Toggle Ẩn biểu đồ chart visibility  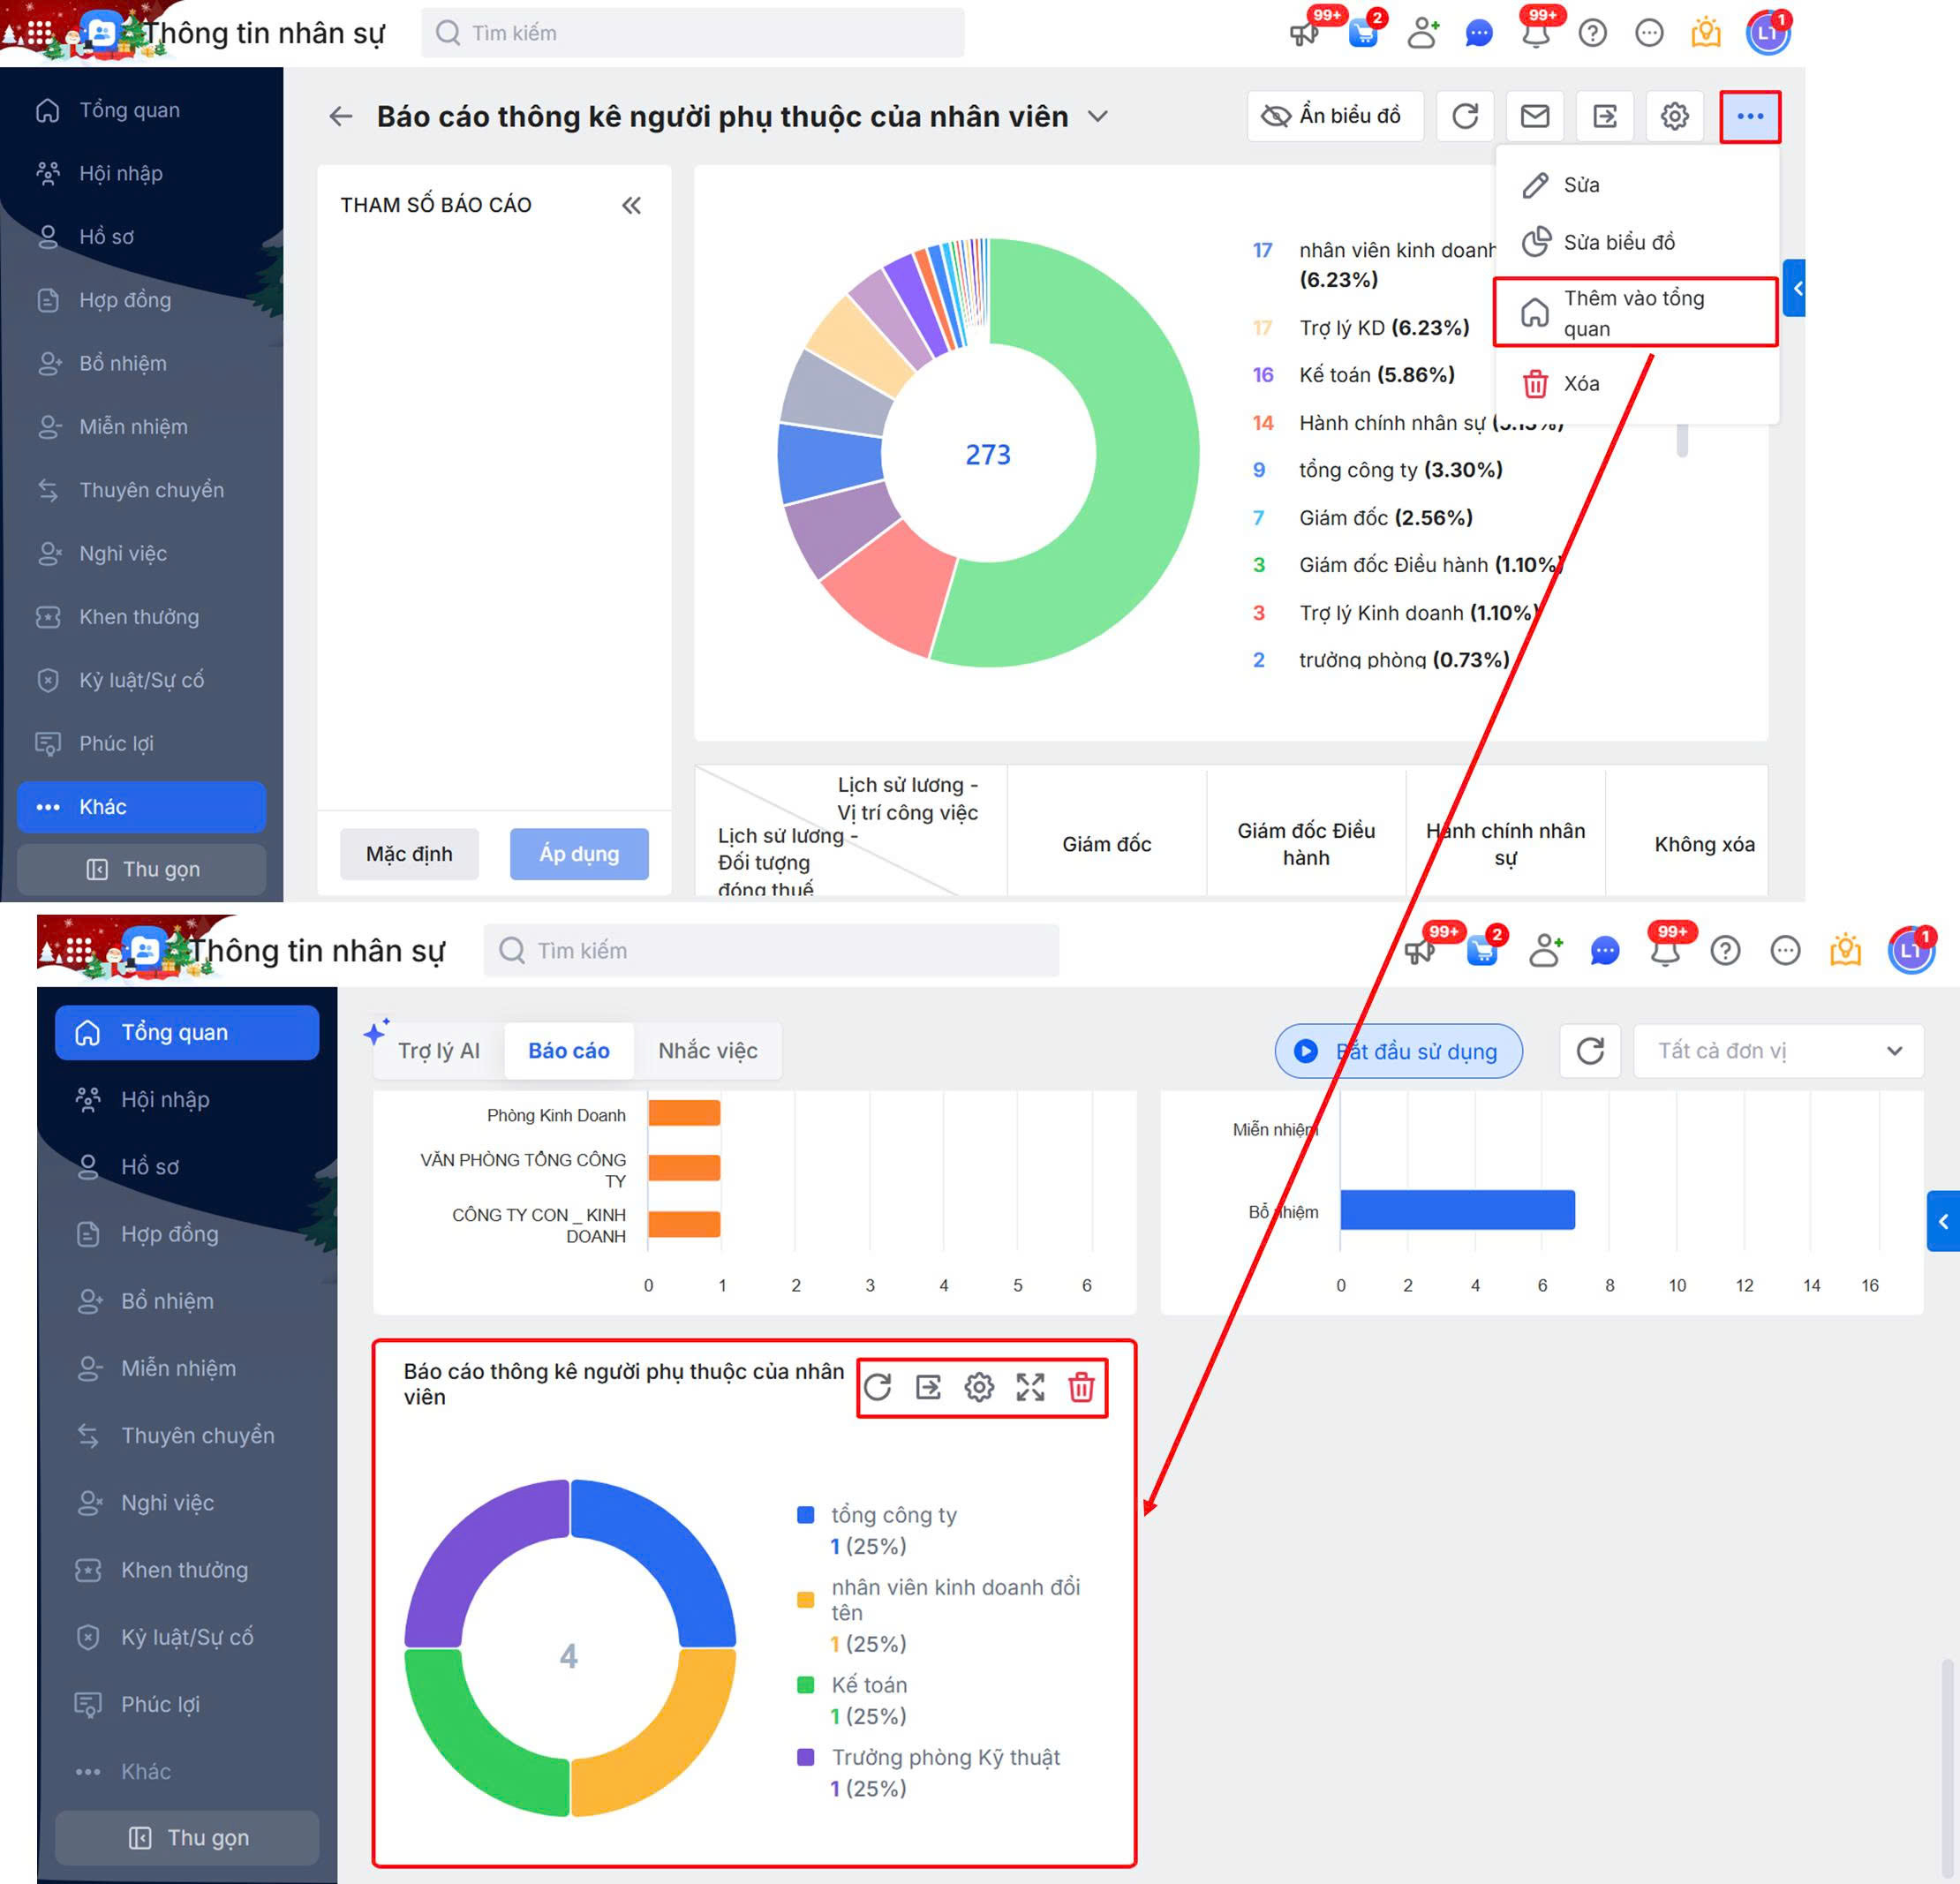click(1334, 116)
